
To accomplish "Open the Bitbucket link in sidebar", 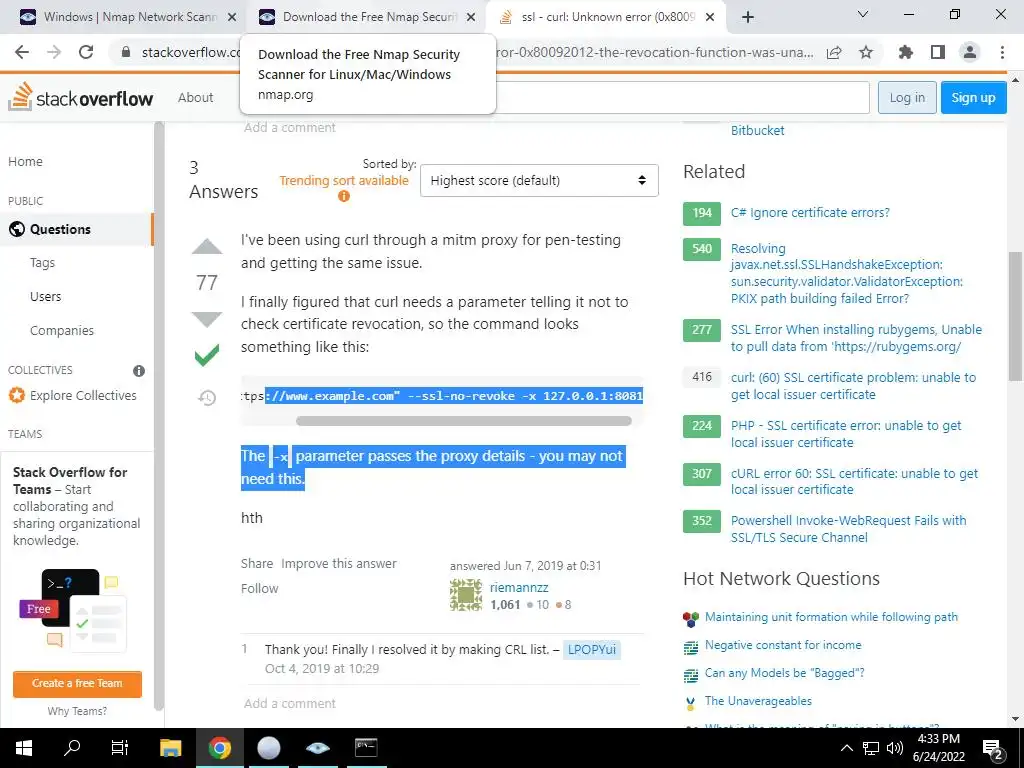I will 758,131.
